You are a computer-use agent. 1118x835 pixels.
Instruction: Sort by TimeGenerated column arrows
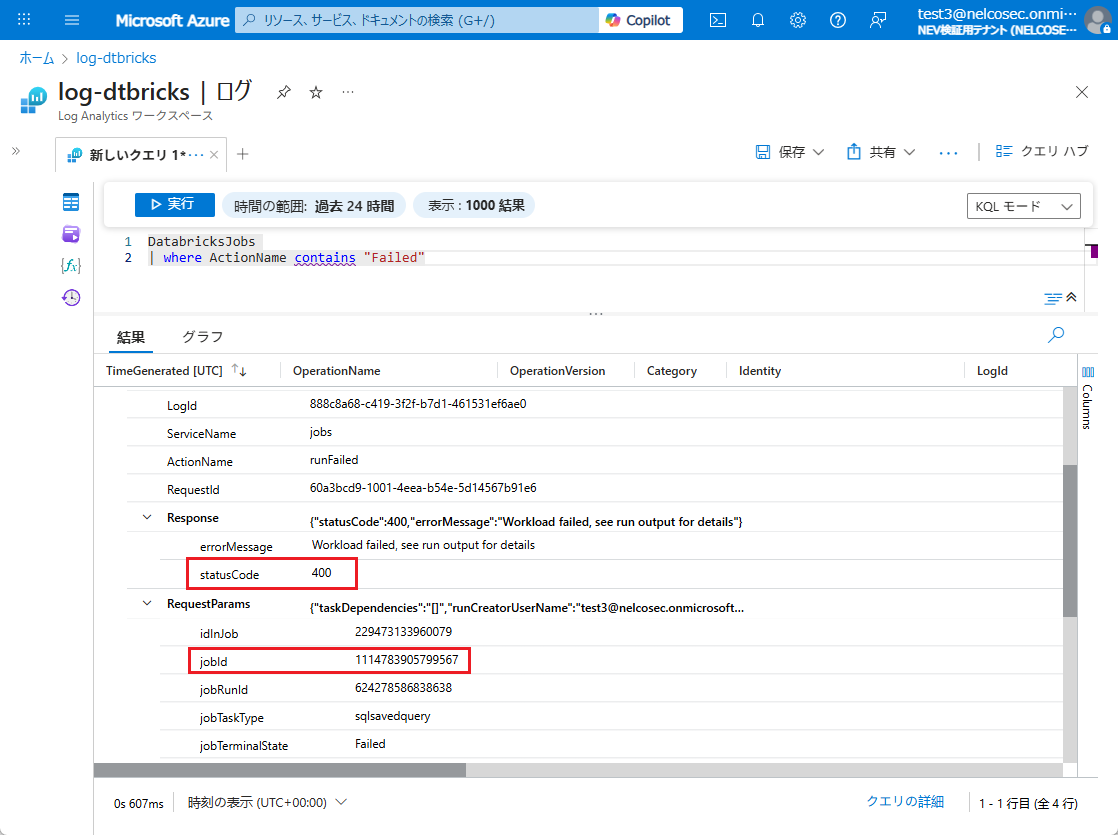click(239, 370)
